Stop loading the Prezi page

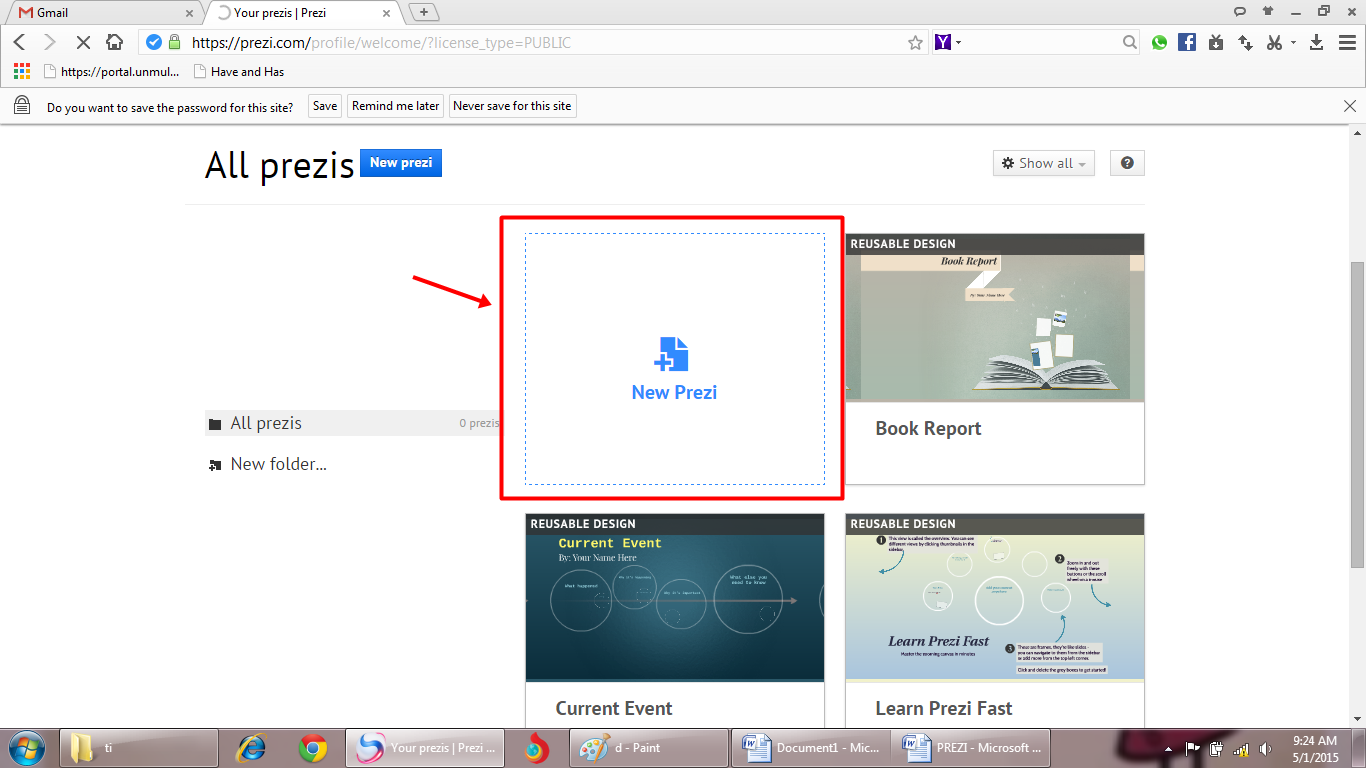coord(83,42)
